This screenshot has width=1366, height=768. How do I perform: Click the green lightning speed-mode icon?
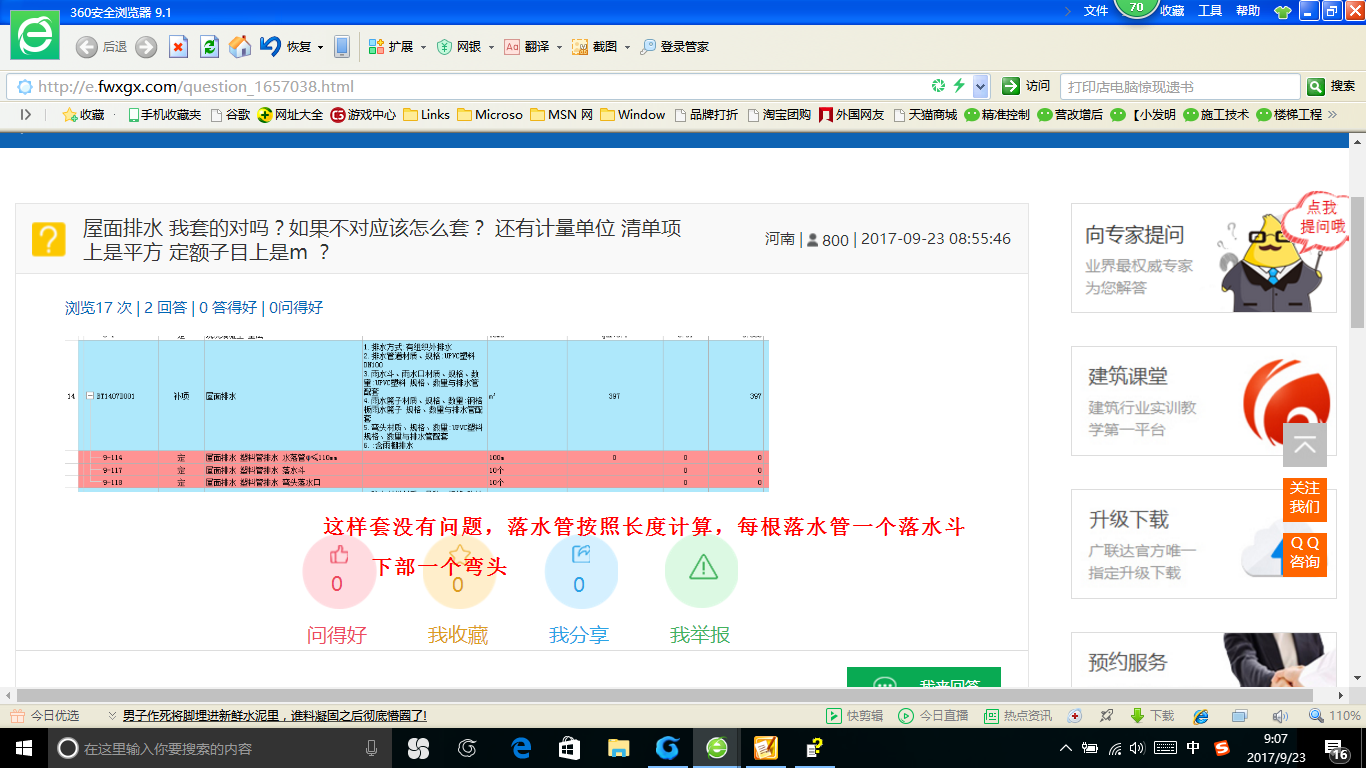[959, 86]
